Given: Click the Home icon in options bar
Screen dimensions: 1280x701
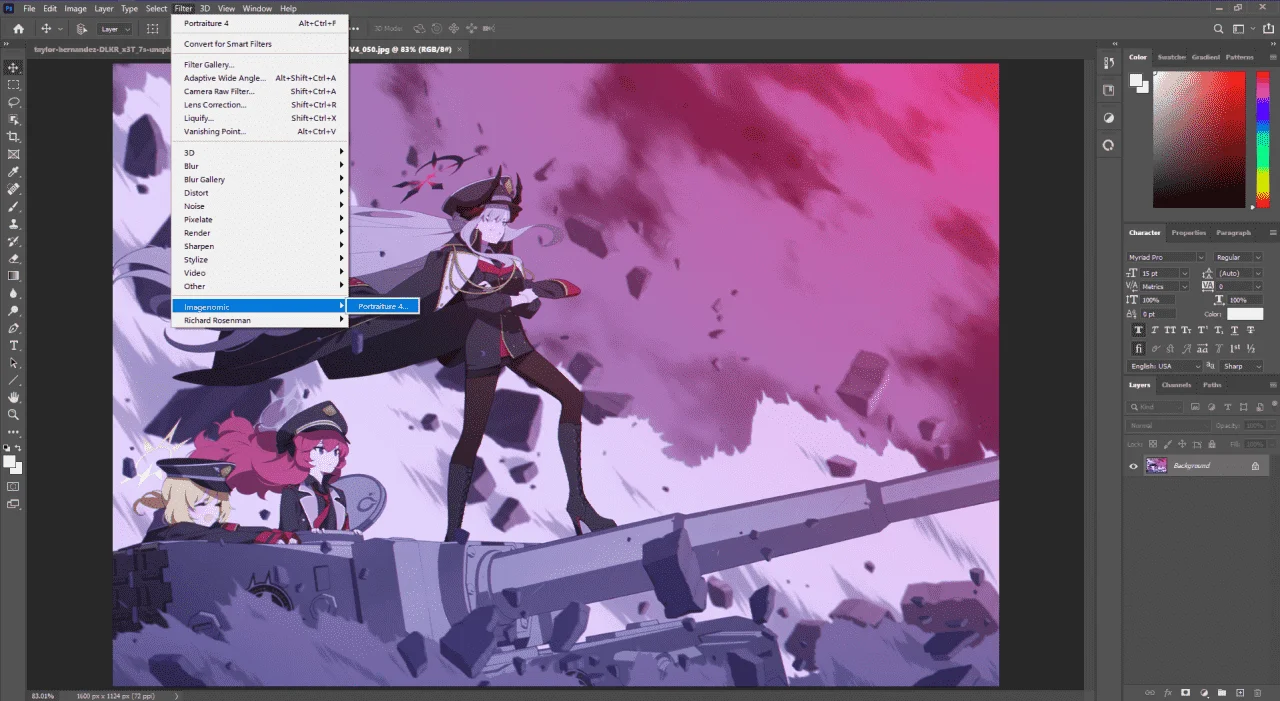Looking at the screenshot, I should tap(18, 29).
